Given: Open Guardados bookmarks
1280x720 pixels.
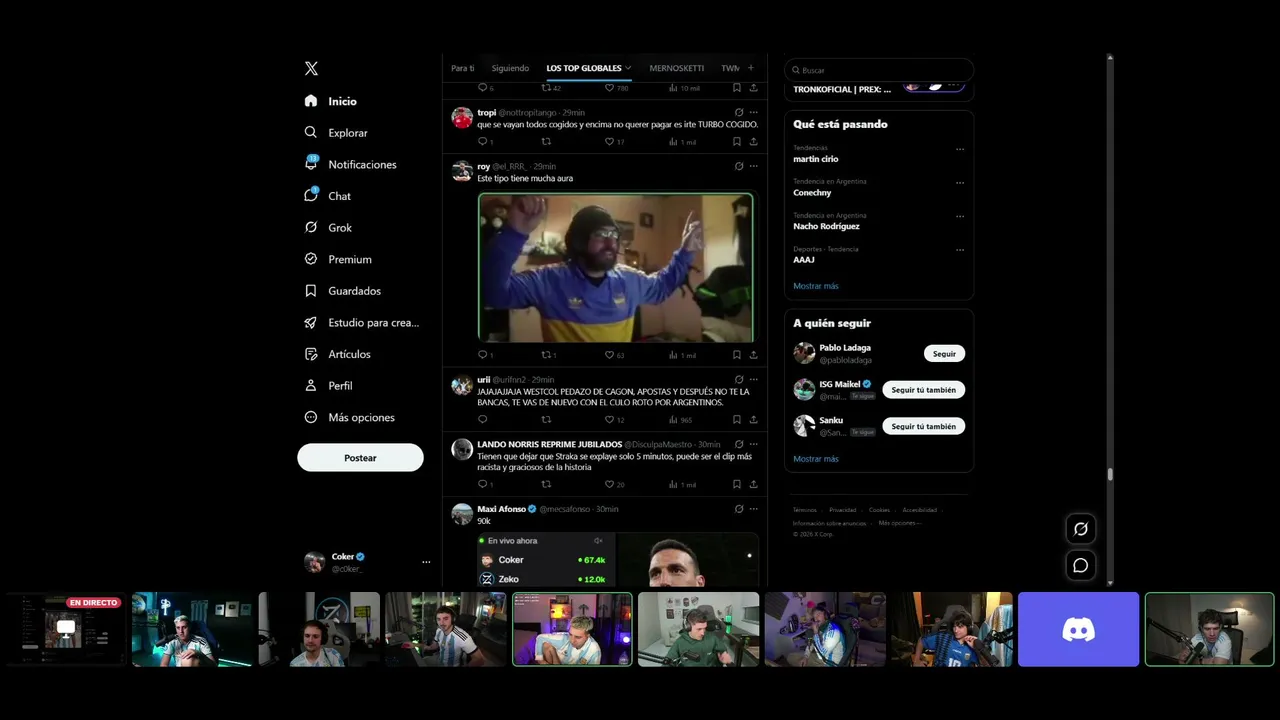Looking at the screenshot, I should point(343,291).
